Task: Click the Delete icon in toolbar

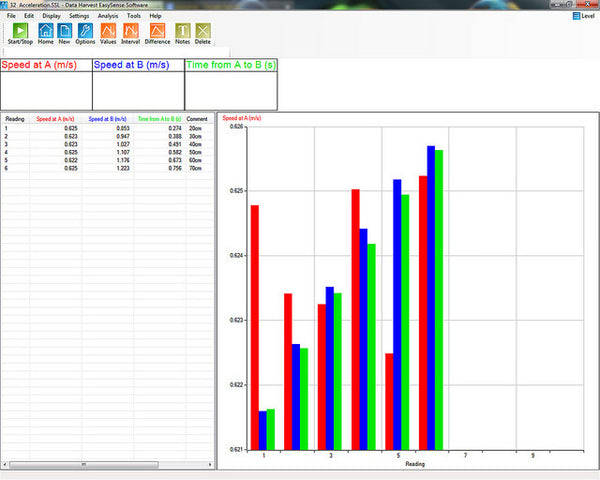Action: click(203, 31)
